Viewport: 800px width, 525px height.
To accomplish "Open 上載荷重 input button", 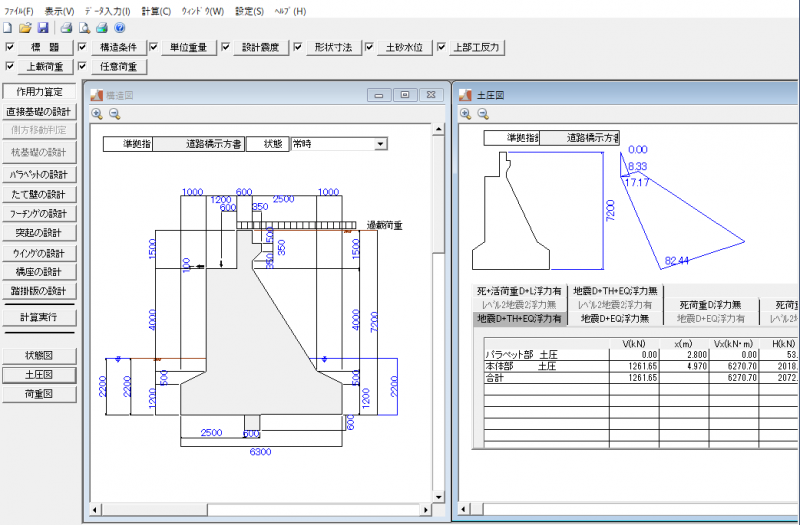I will [45, 67].
